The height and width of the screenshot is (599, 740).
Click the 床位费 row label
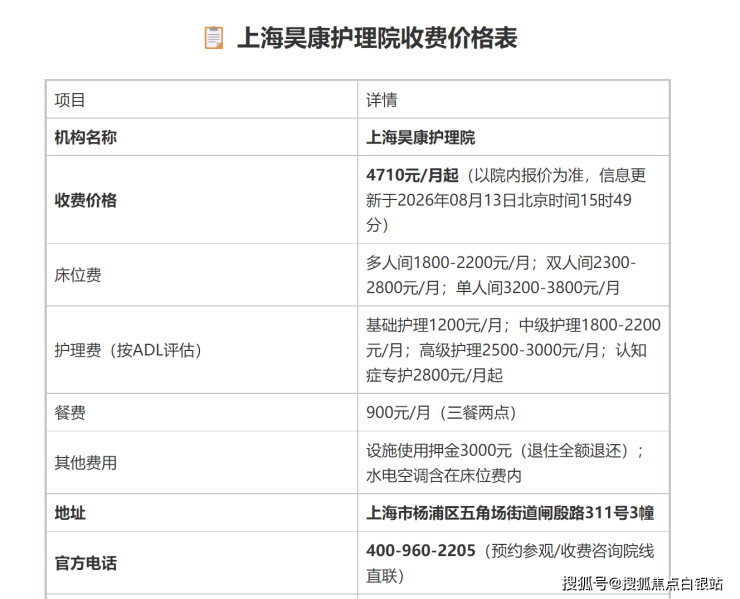click(x=77, y=275)
